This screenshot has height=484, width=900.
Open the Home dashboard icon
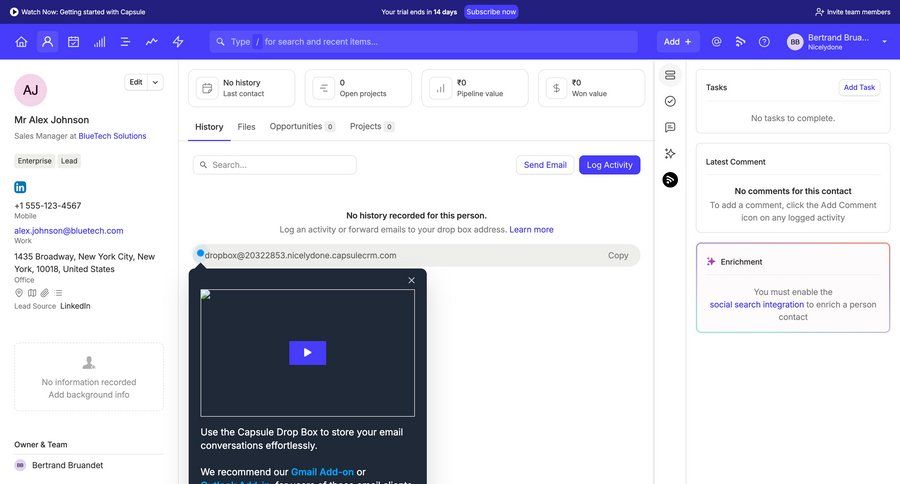tap(21, 42)
